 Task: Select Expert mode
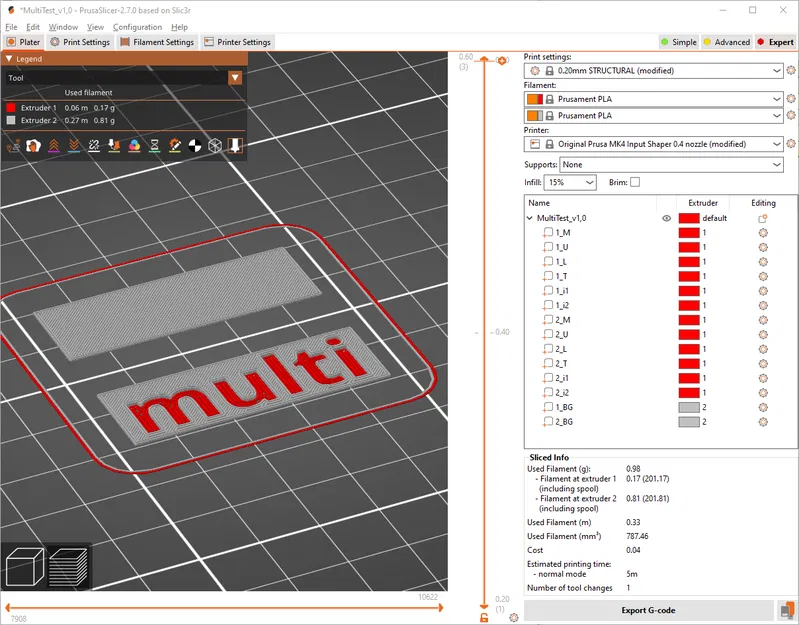click(x=776, y=42)
